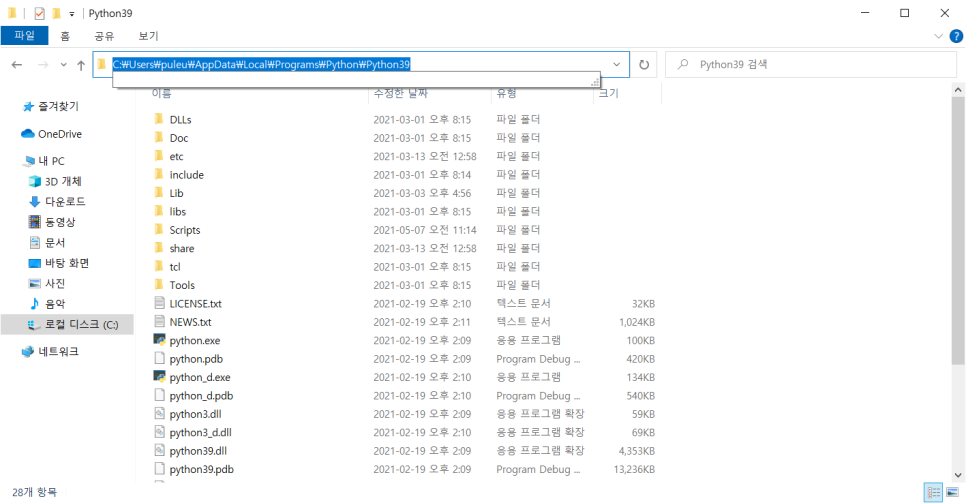Screen dimensions: 966x503
Task: Go up one folder level arrow
Action: (x=81, y=65)
